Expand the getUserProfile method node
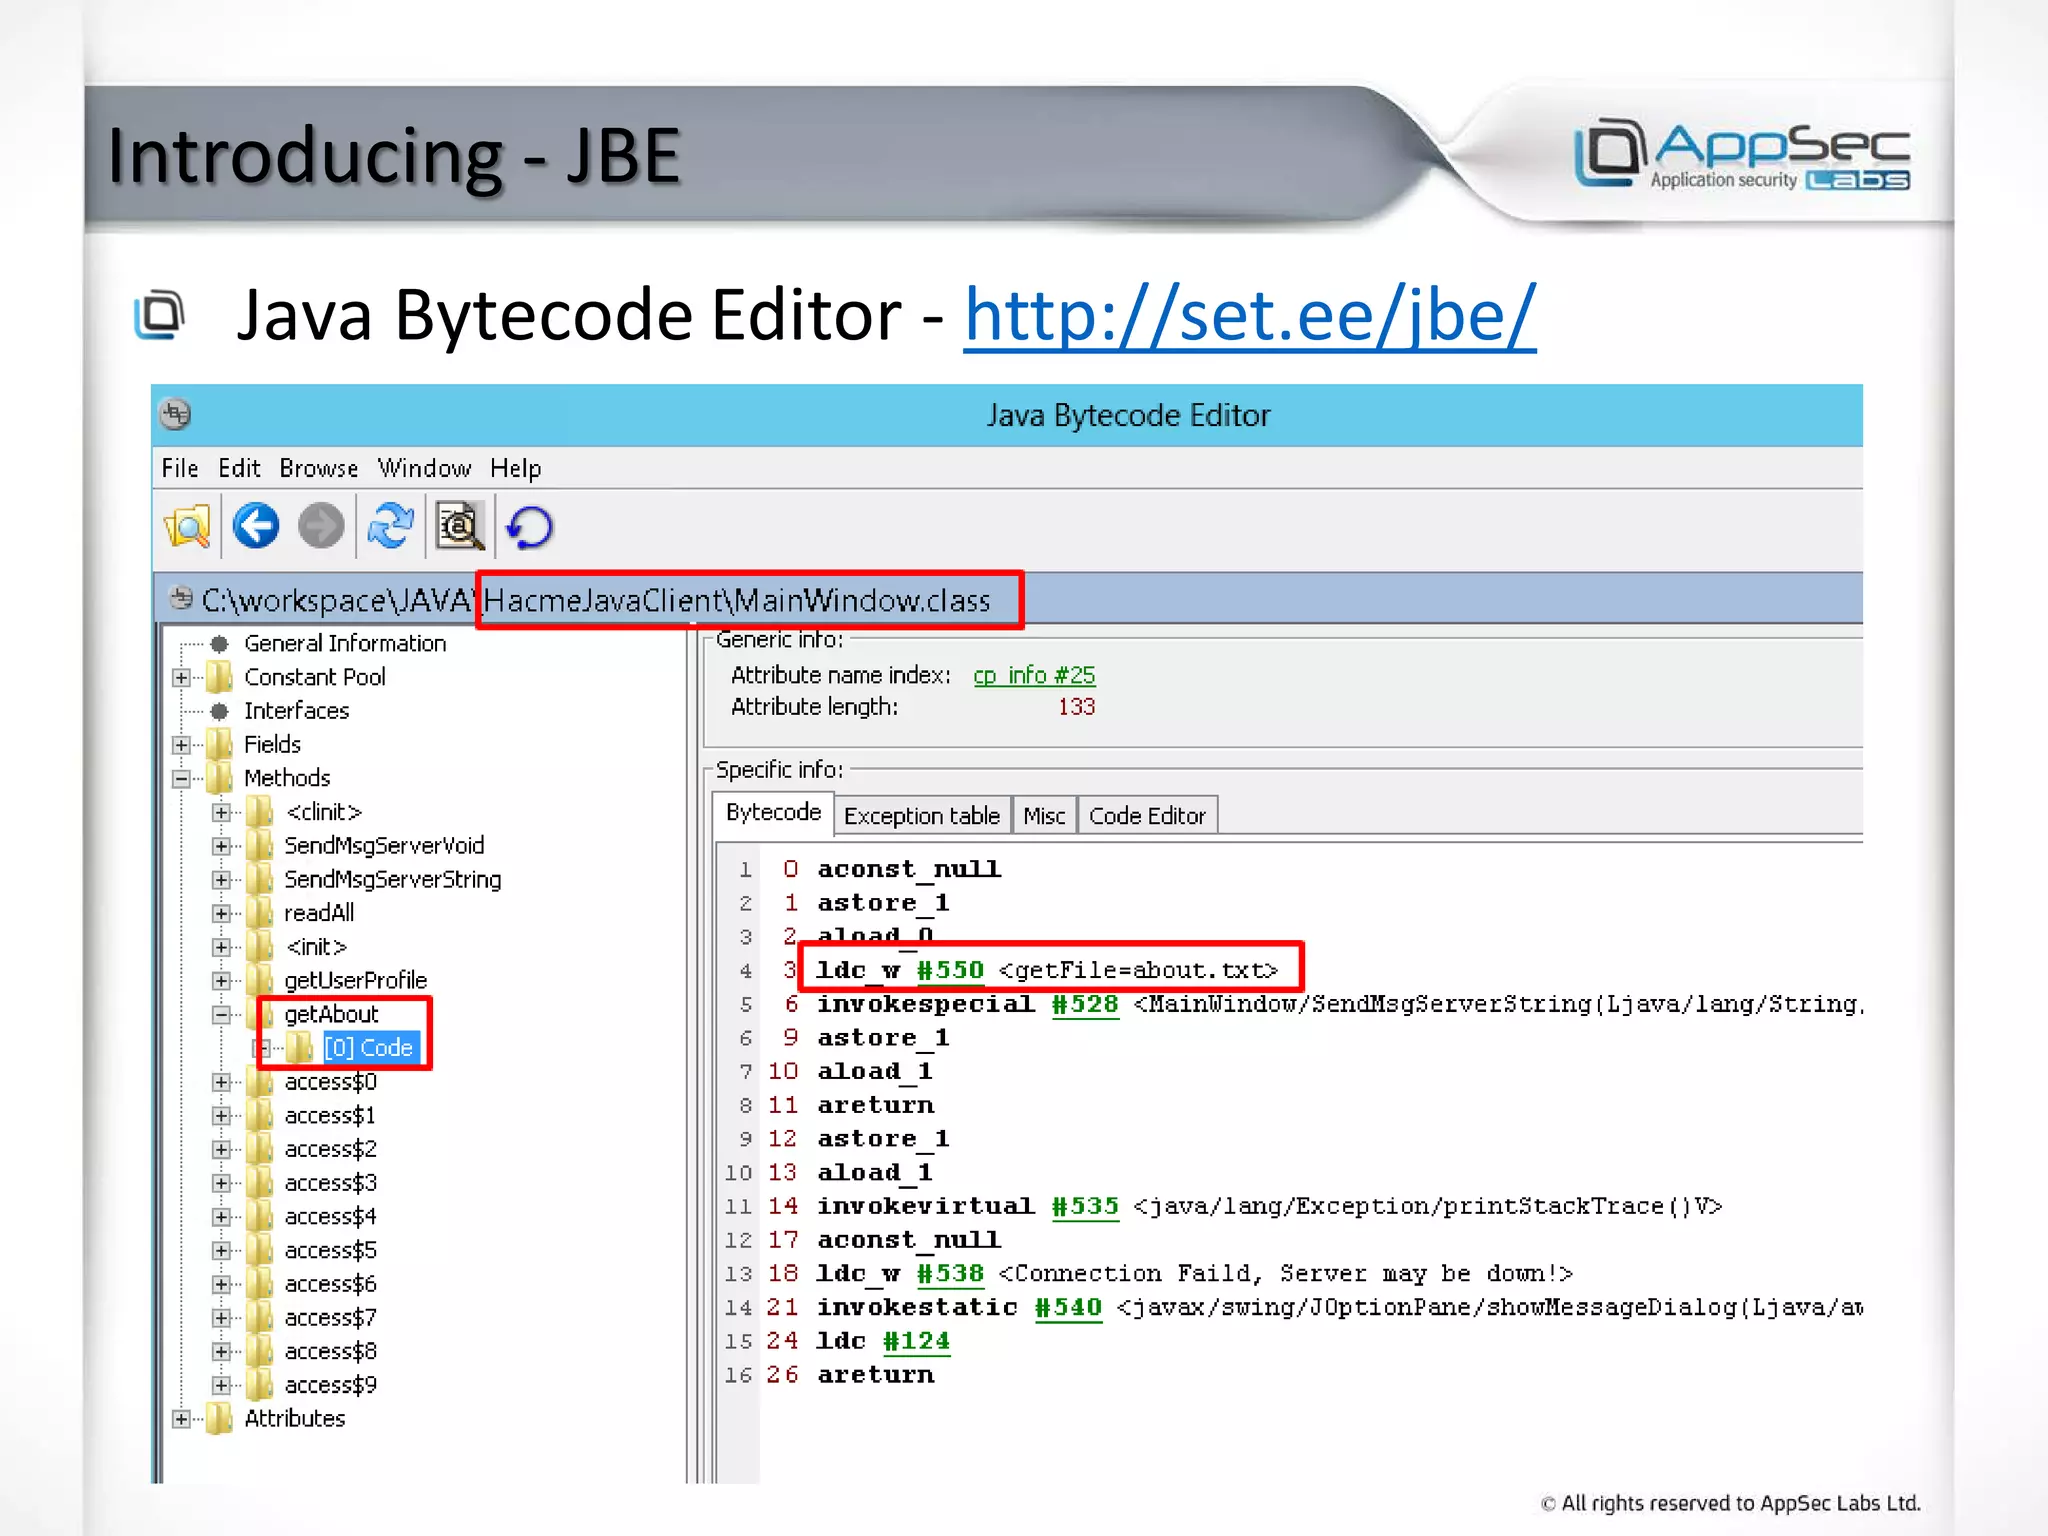The height and width of the screenshot is (1536, 2048). [221, 981]
